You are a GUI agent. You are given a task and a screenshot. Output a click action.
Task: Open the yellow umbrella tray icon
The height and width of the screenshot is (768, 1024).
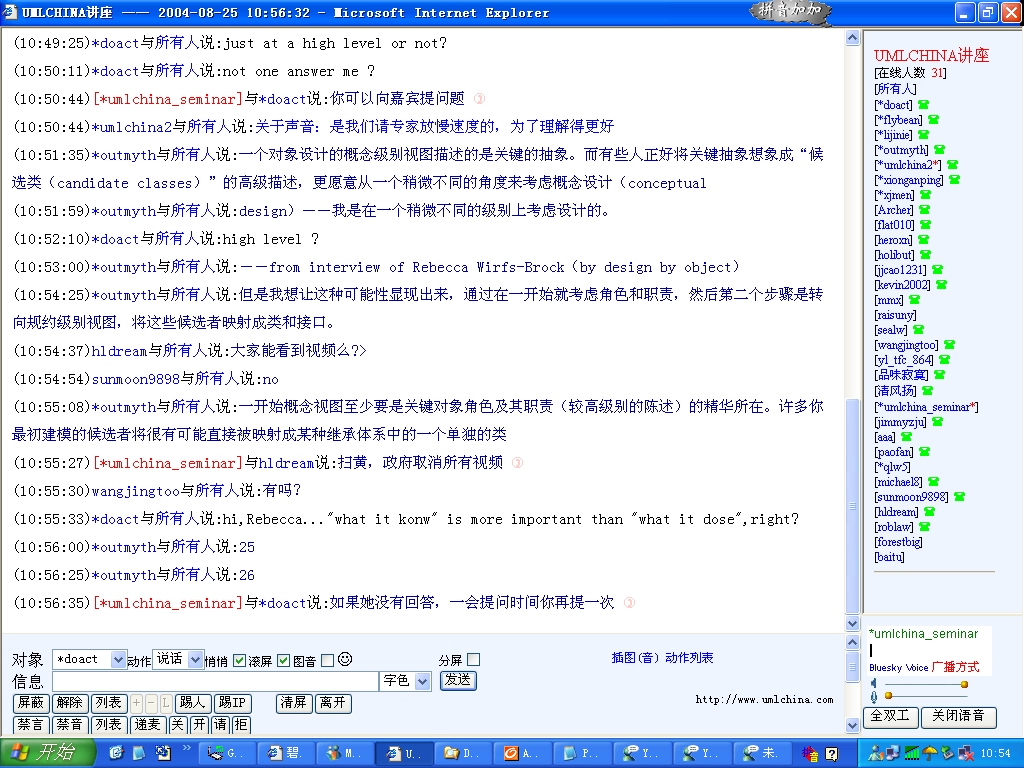coord(929,754)
